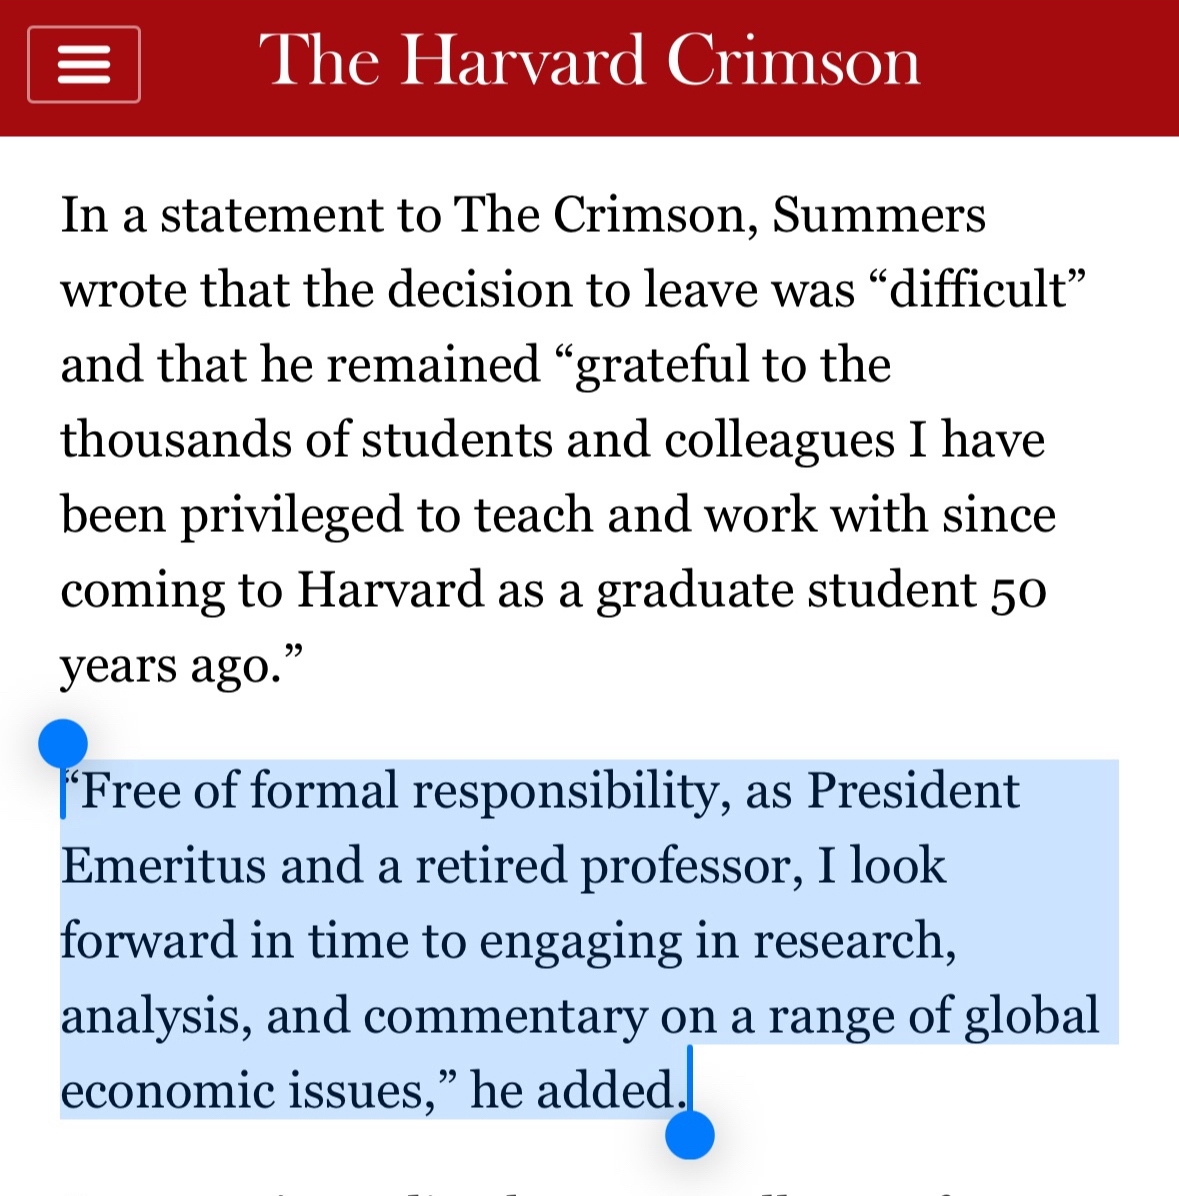Click the word "global" in the highlighted text

tap(1031, 1016)
